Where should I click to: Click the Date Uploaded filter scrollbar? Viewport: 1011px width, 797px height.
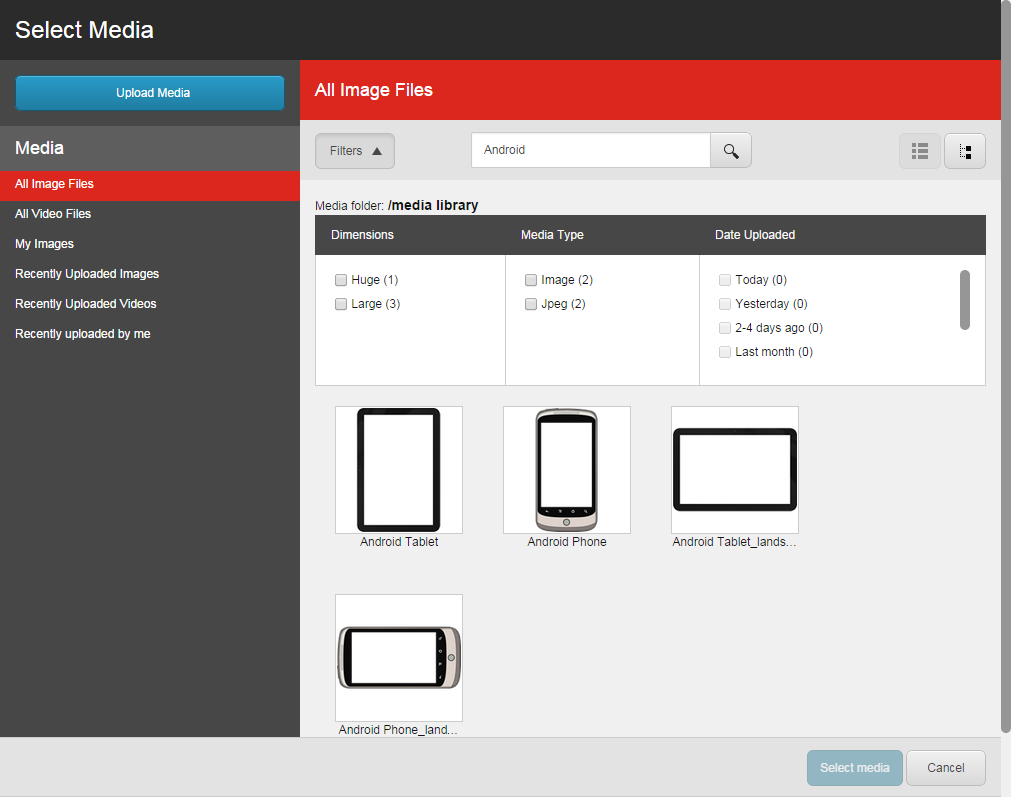tap(965, 300)
